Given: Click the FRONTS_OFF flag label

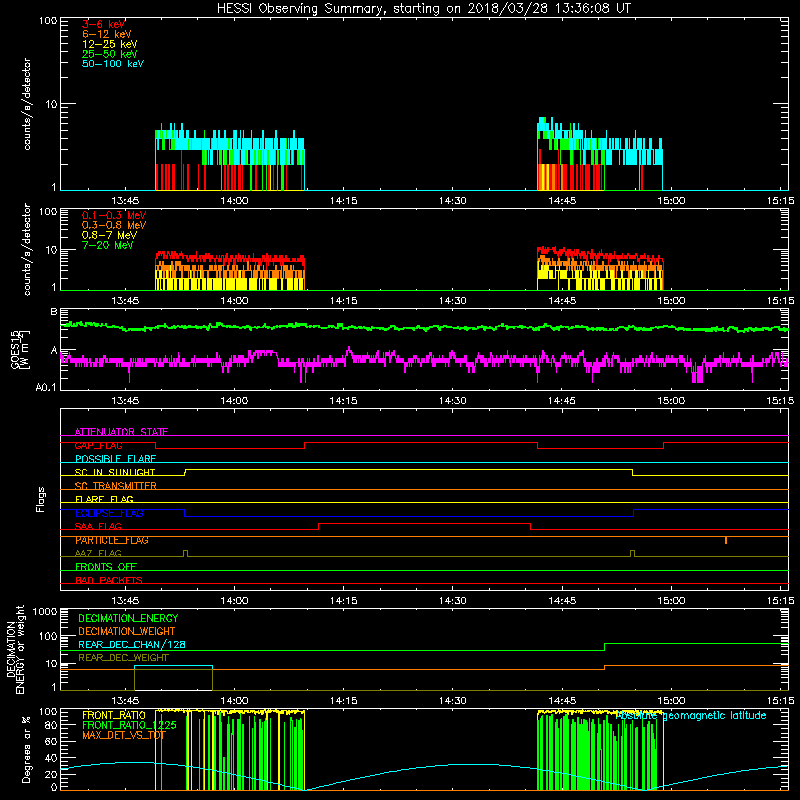Looking at the screenshot, I should (x=106, y=567).
